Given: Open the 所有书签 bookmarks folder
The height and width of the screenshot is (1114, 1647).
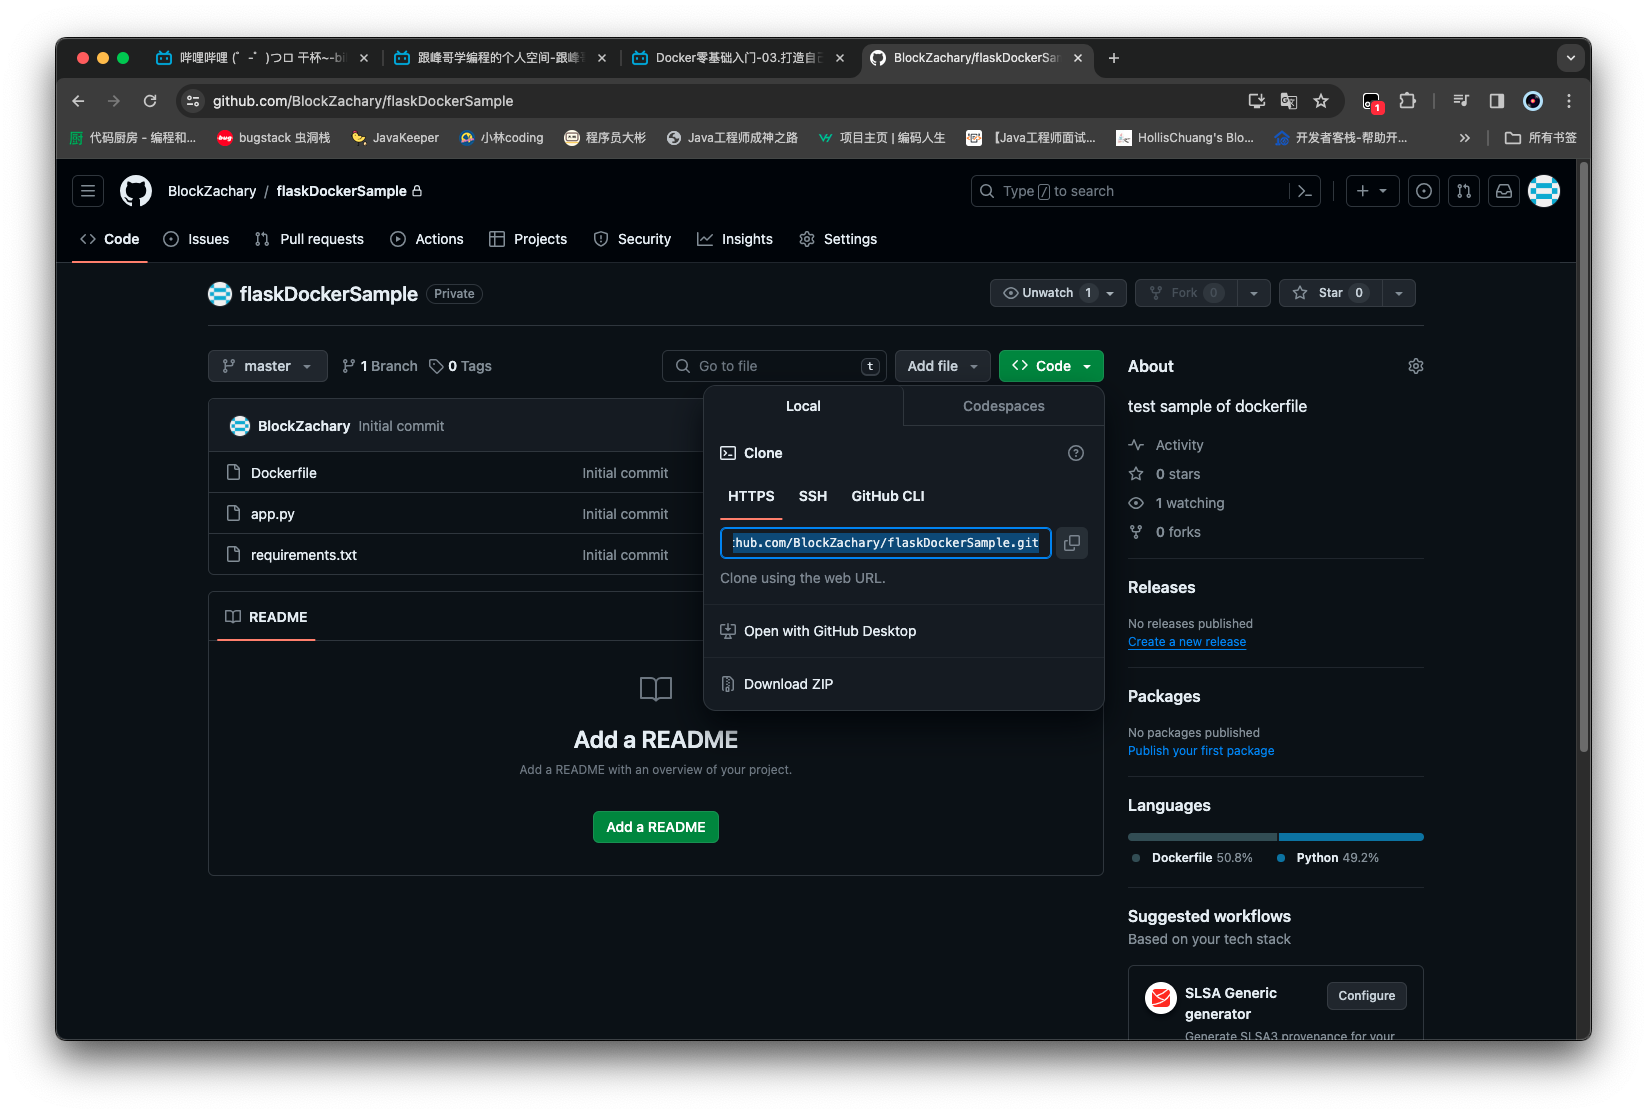Looking at the screenshot, I should 1541,138.
